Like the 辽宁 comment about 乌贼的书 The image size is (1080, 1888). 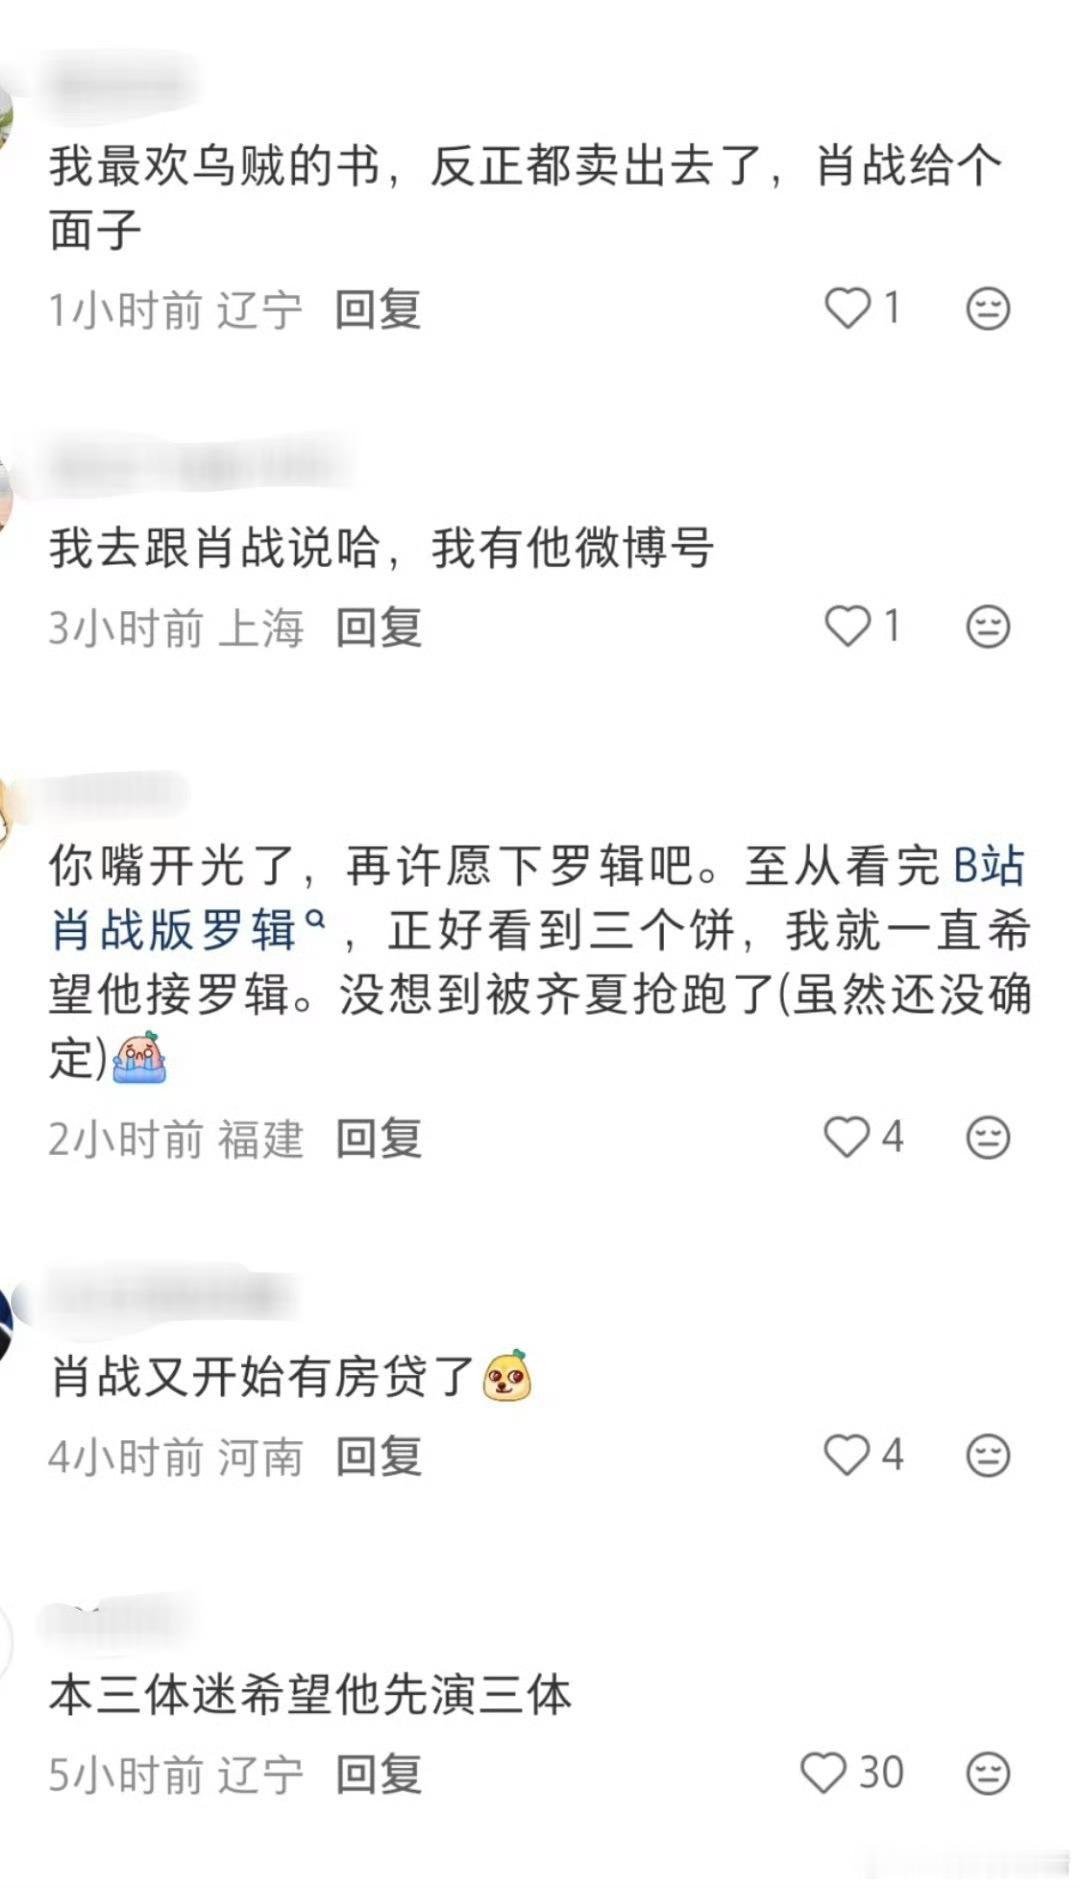tap(847, 308)
